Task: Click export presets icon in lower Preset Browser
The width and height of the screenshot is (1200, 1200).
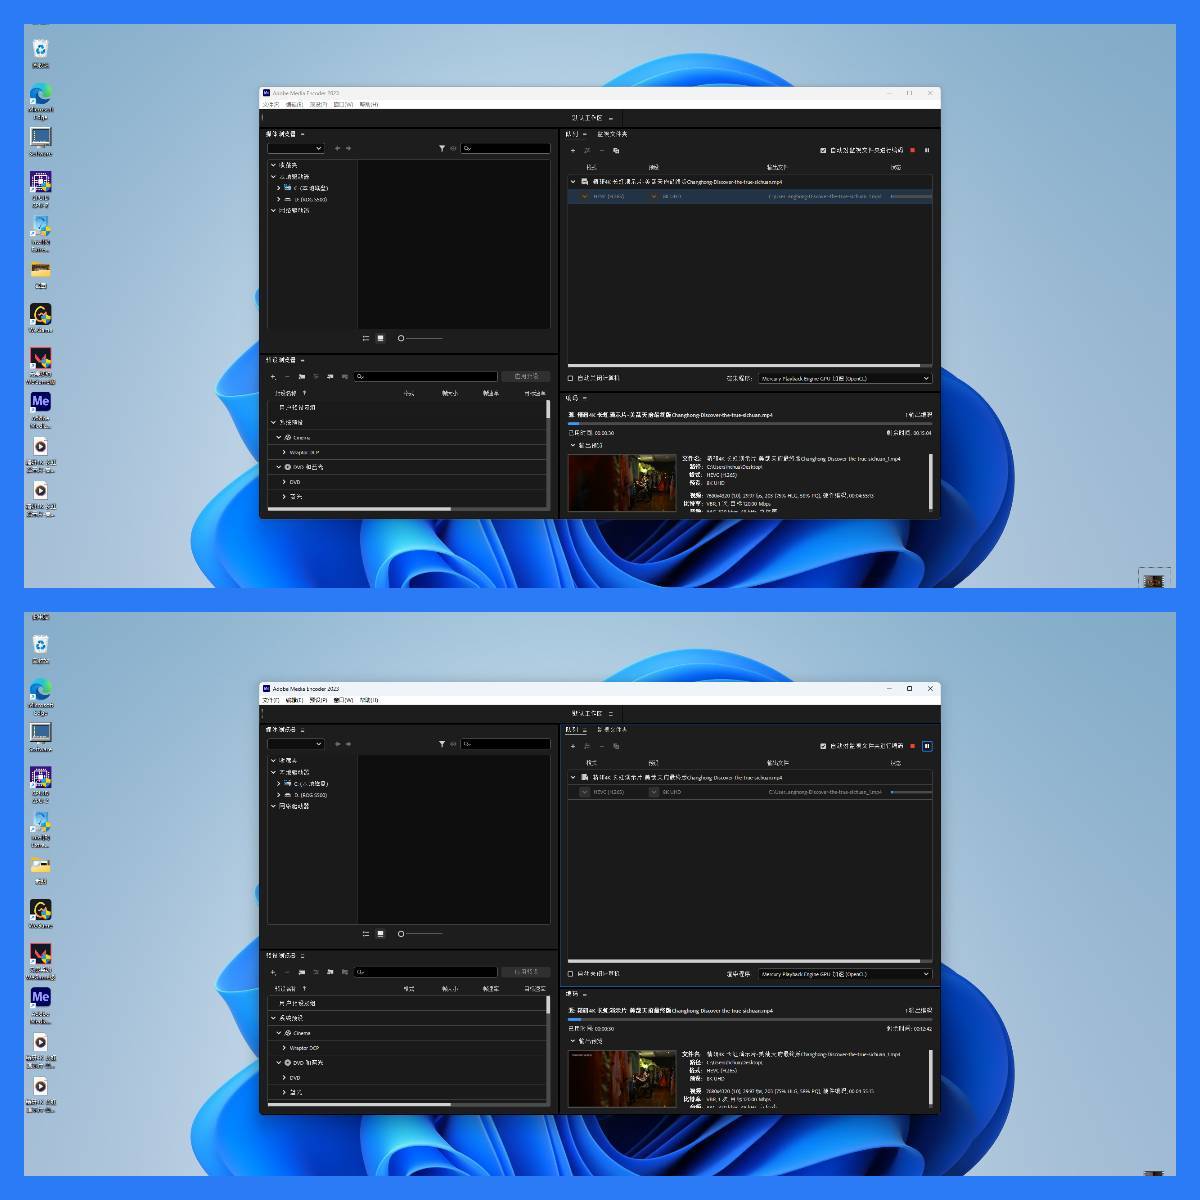Action: pyautogui.click(x=344, y=972)
